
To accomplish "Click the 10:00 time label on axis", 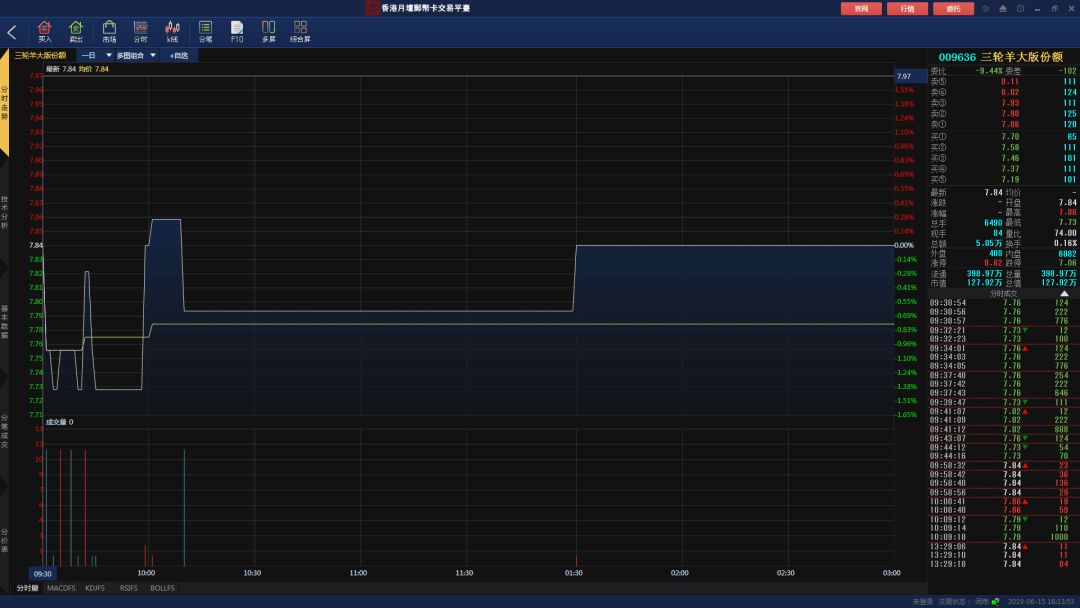I will tap(146, 573).
